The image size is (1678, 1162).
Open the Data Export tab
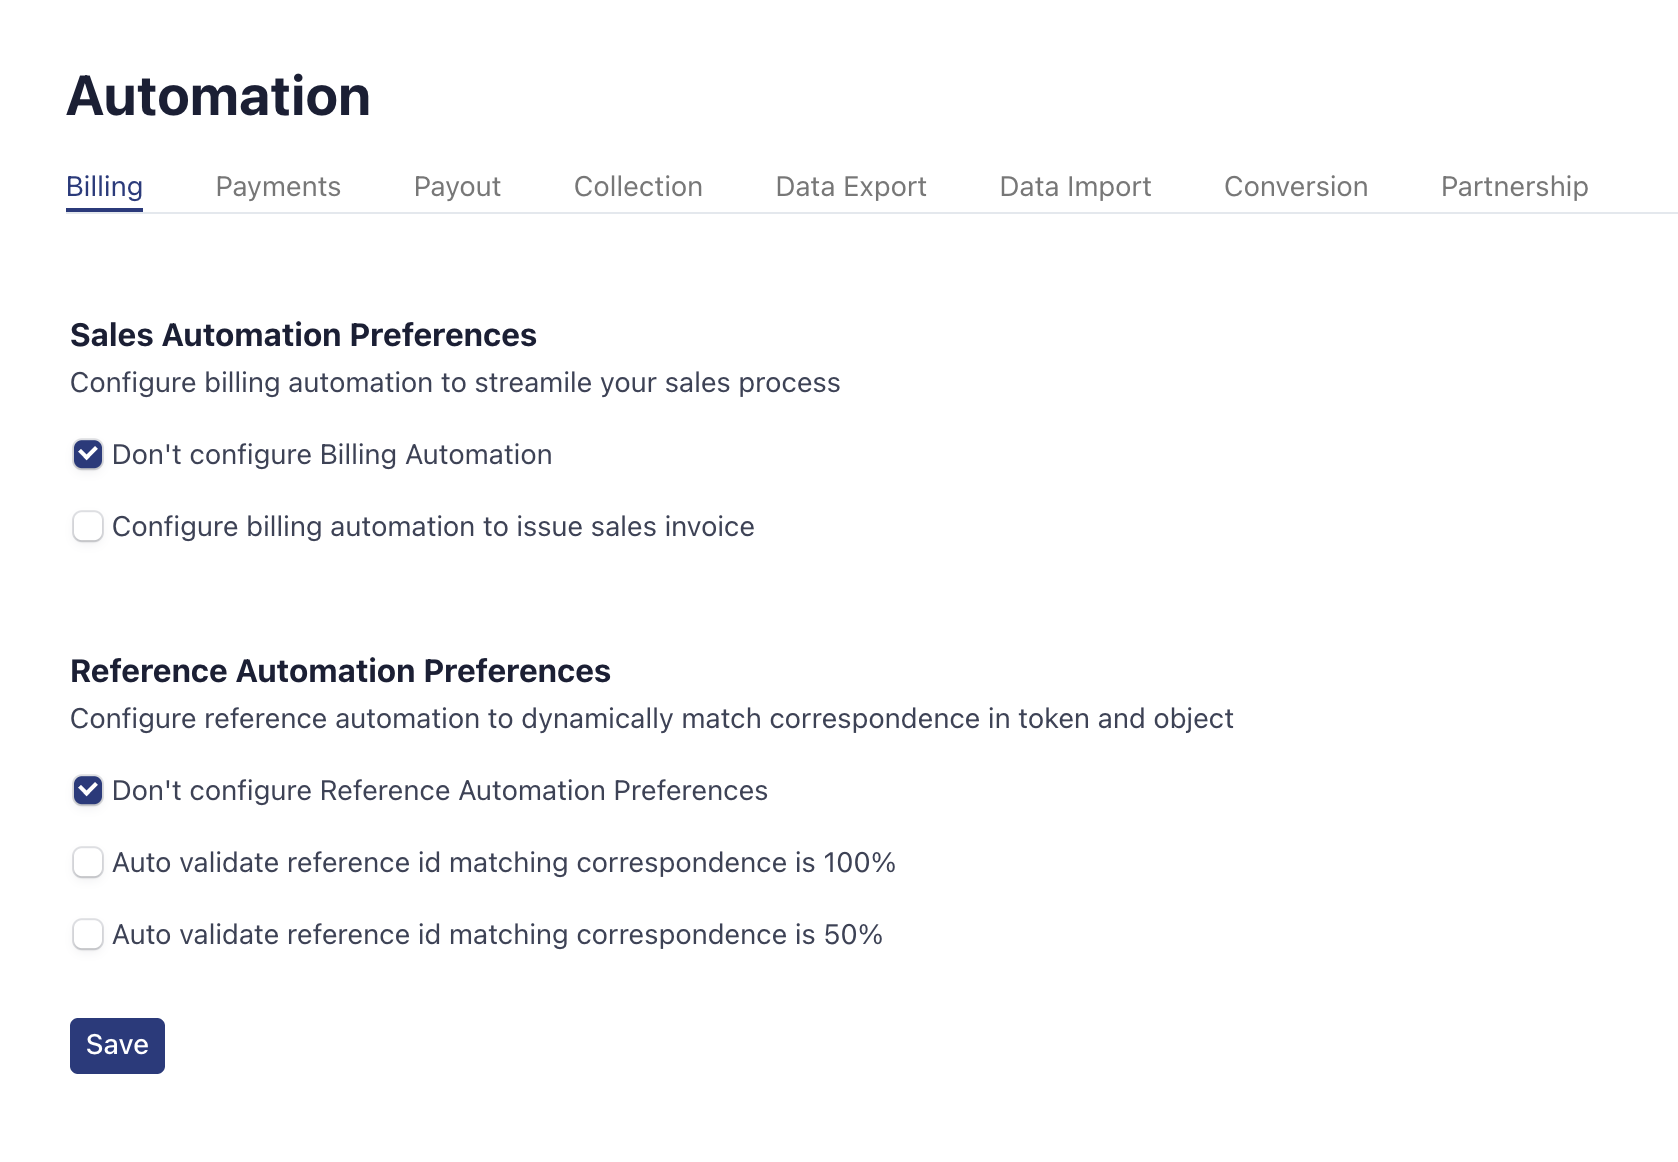851,187
